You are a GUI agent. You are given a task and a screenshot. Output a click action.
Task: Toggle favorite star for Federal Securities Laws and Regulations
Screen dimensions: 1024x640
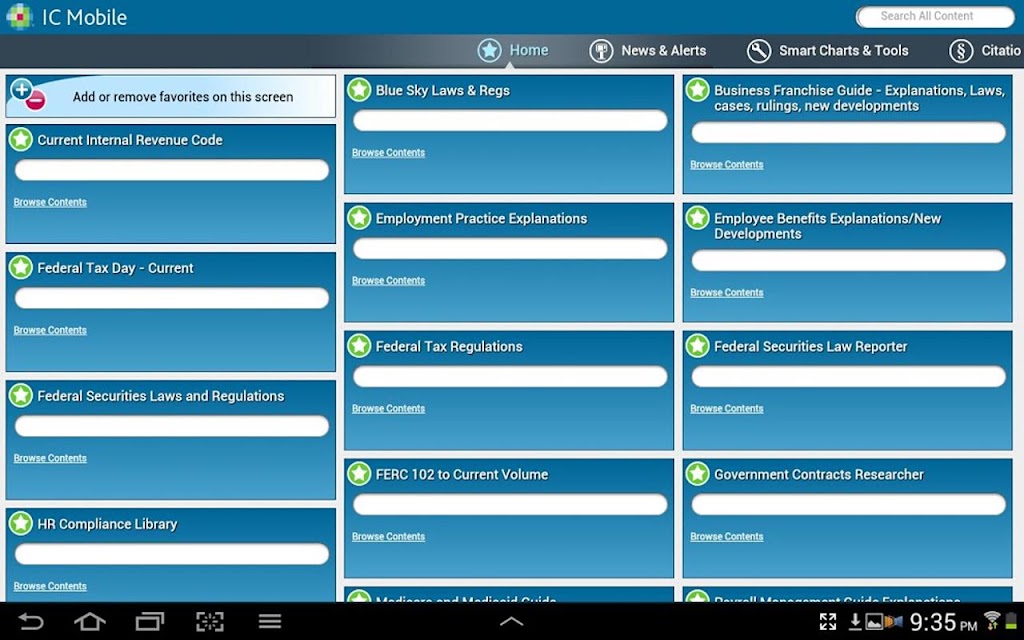(x=21, y=395)
